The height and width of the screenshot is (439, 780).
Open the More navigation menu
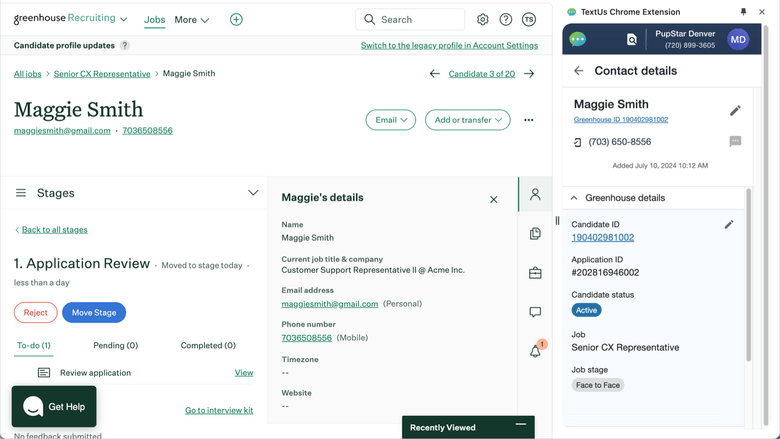192,20
